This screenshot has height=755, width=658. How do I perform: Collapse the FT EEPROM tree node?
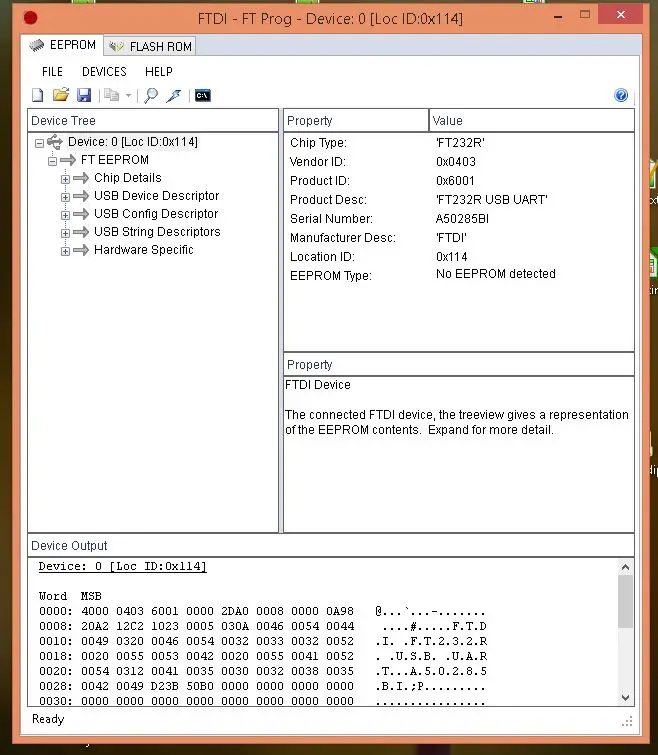tap(52, 161)
